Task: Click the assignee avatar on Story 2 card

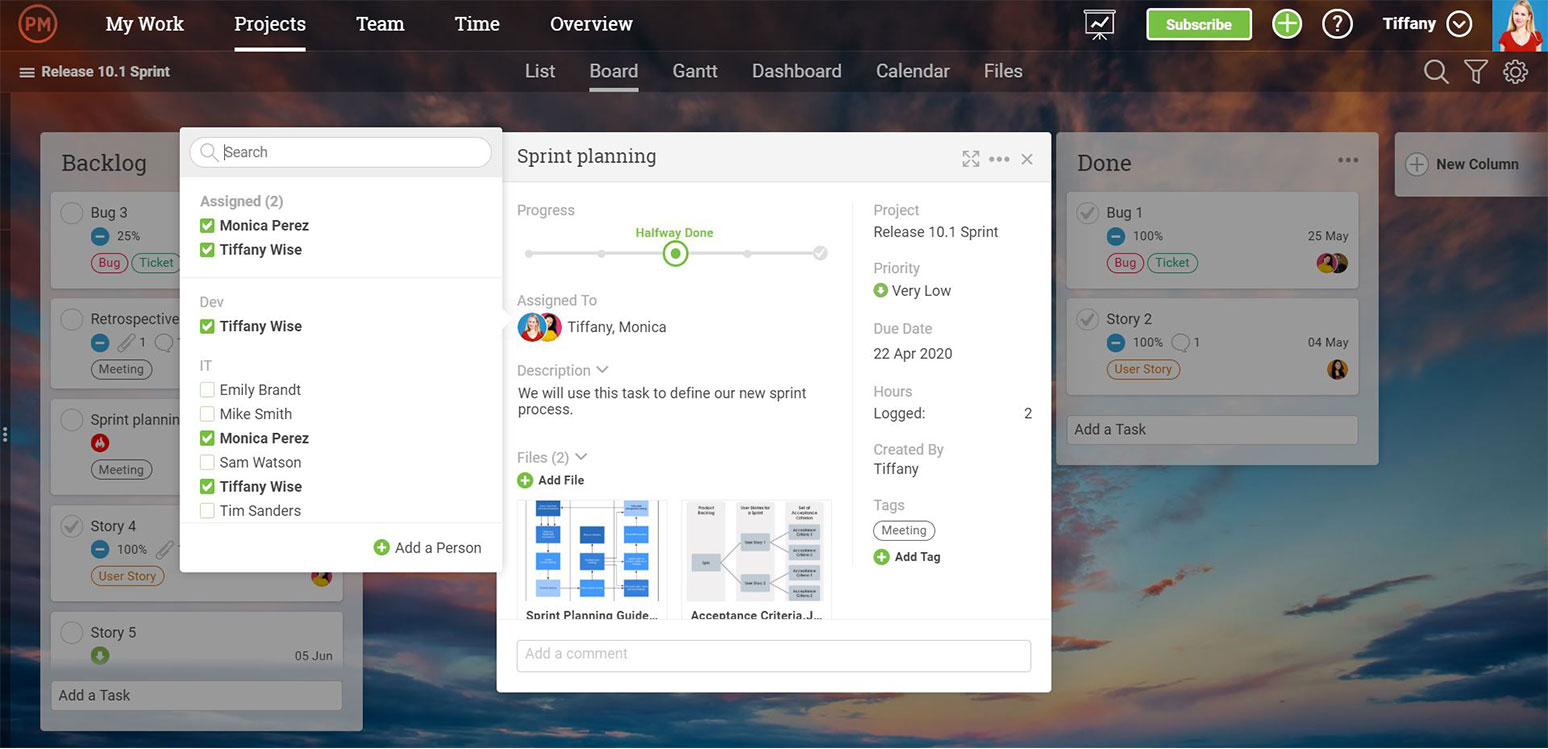Action: [x=1337, y=369]
